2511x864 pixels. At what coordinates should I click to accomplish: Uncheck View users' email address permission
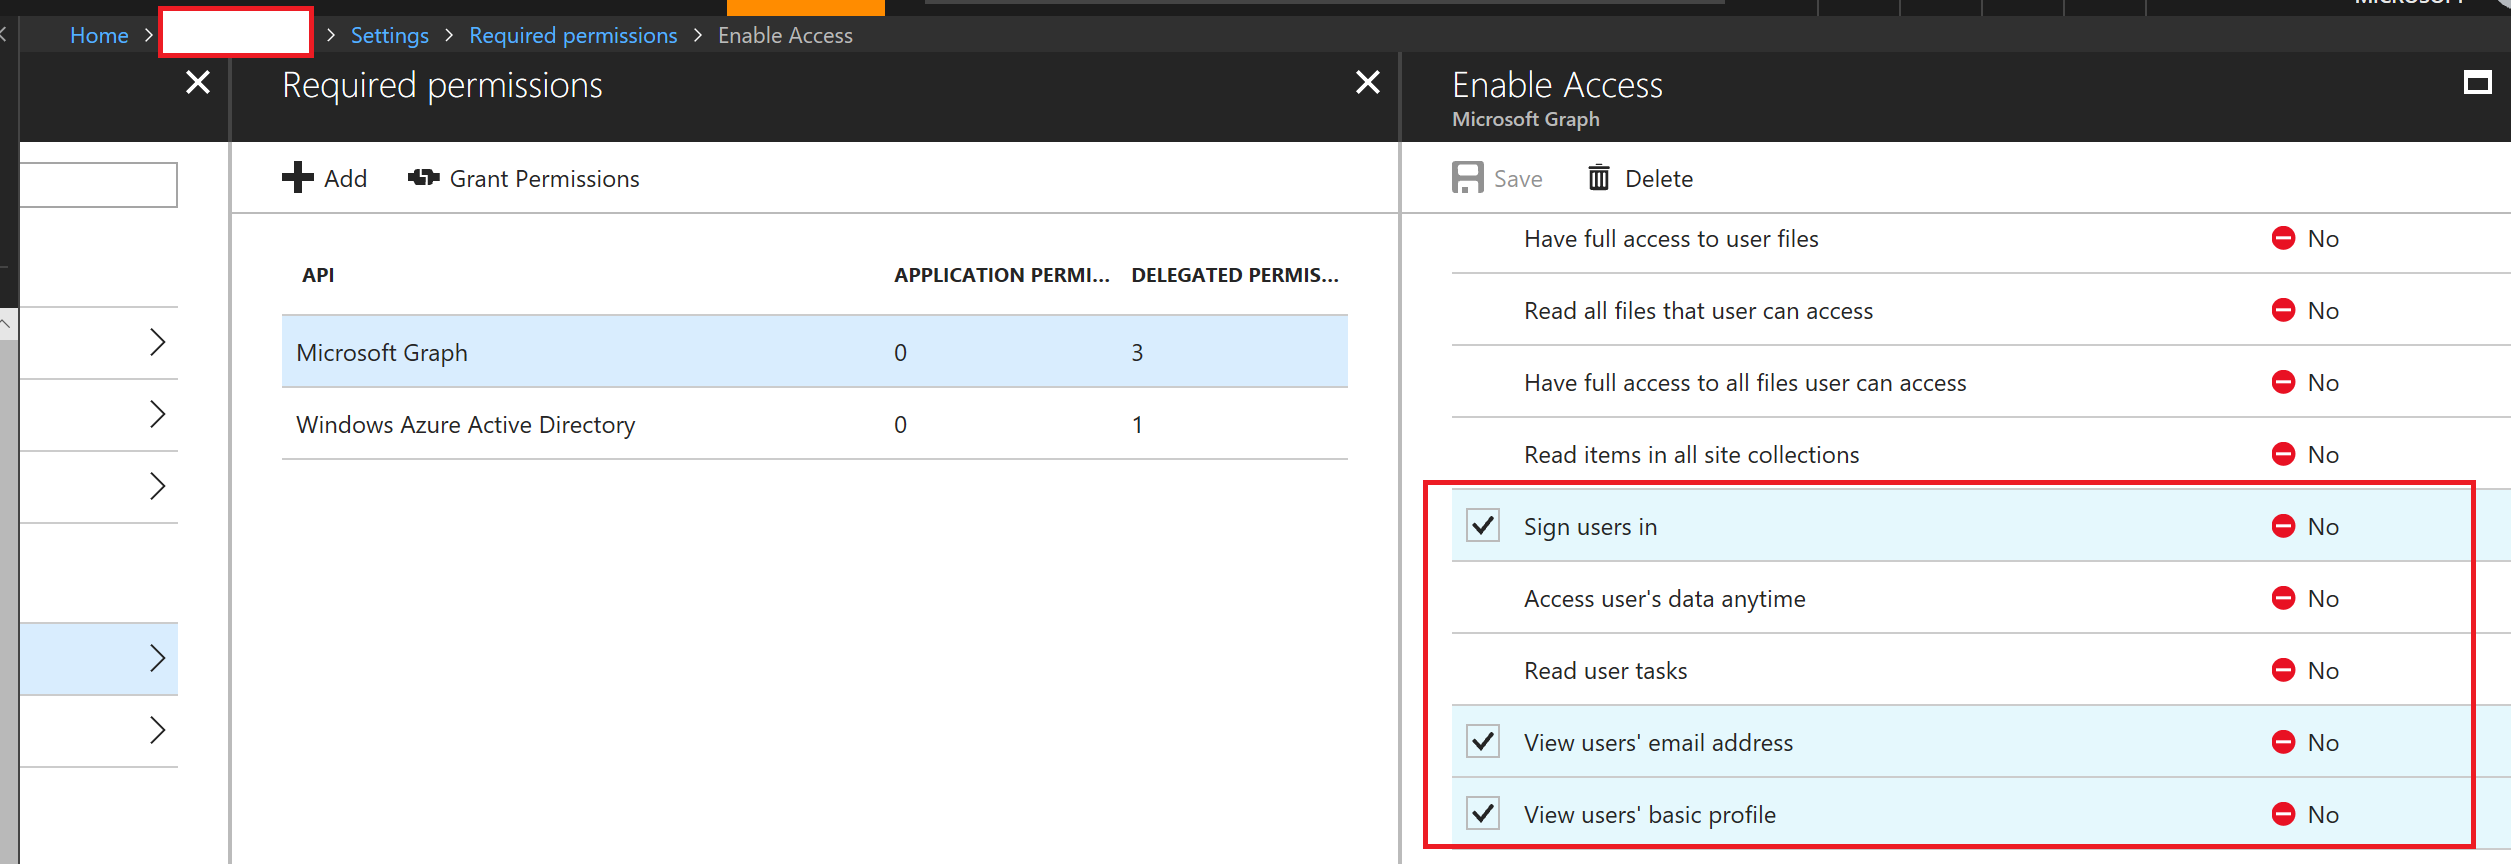1483,741
